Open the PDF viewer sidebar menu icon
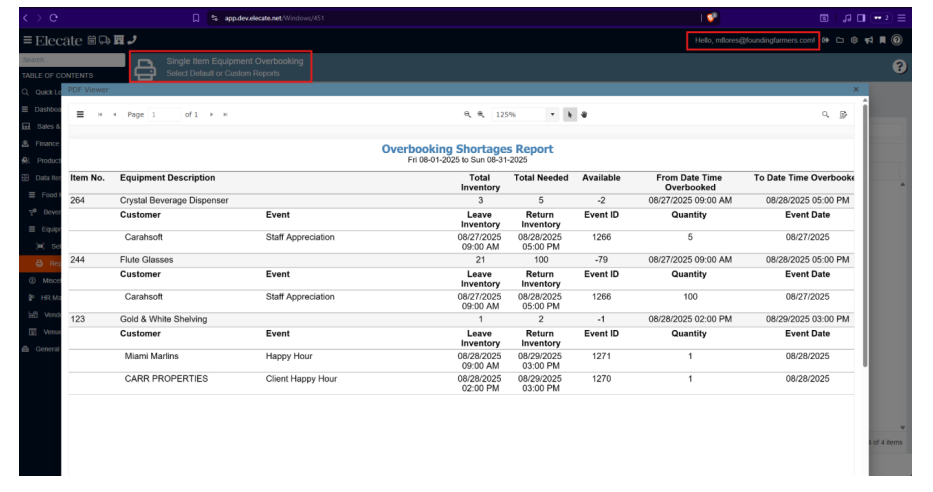Screen dimensions: 933x492 pos(80,114)
